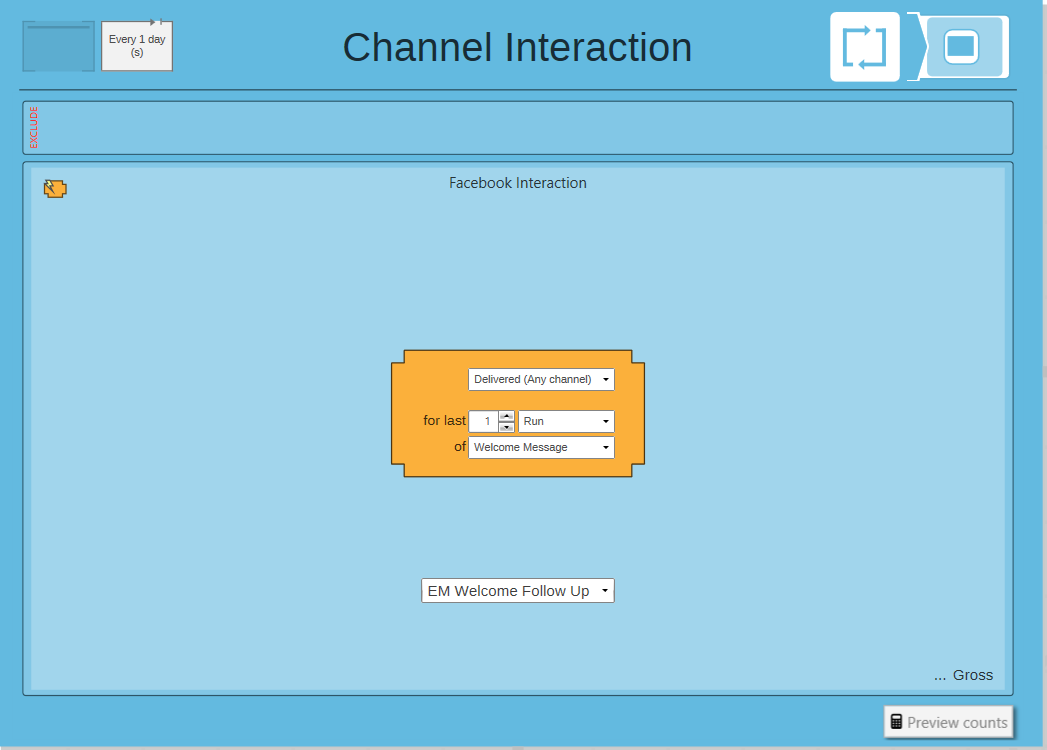Open the EM Welcome Follow Up dropdown
Screen dimensions: 1047x750
(x=517, y=591)
